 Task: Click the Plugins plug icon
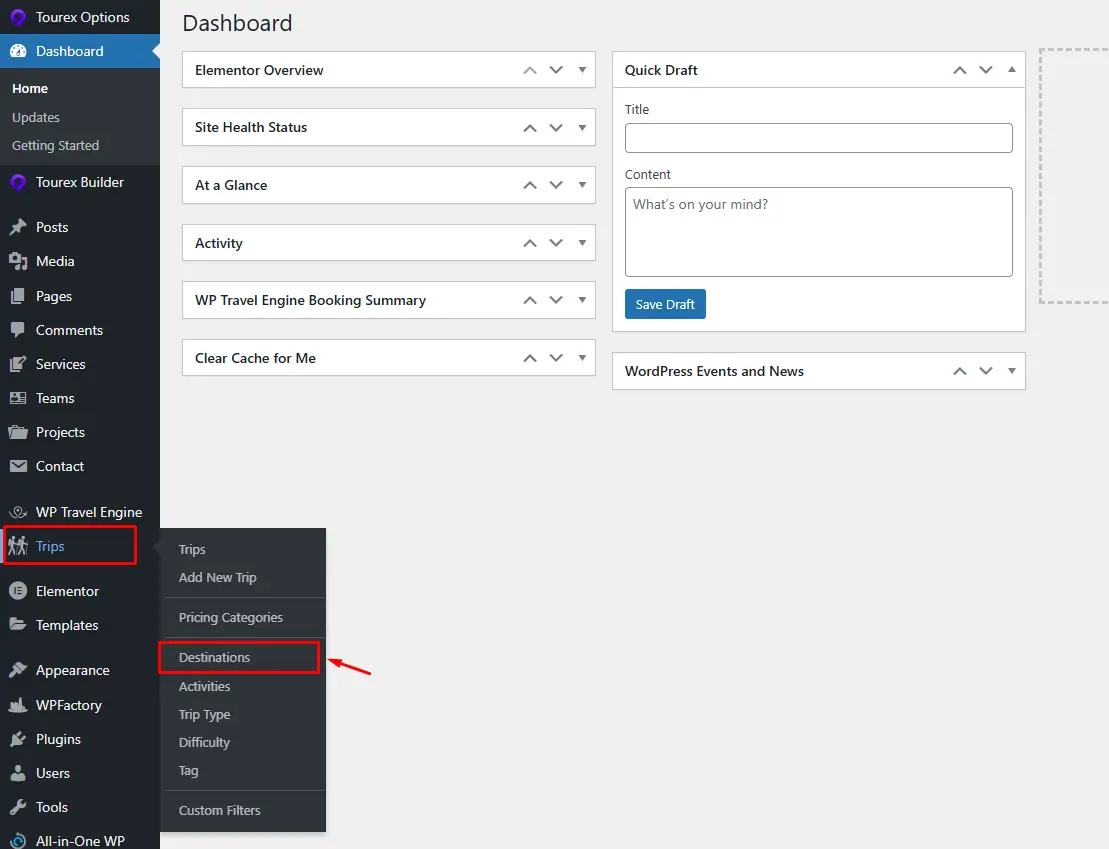pyautogui.click(x=18, y=739)
